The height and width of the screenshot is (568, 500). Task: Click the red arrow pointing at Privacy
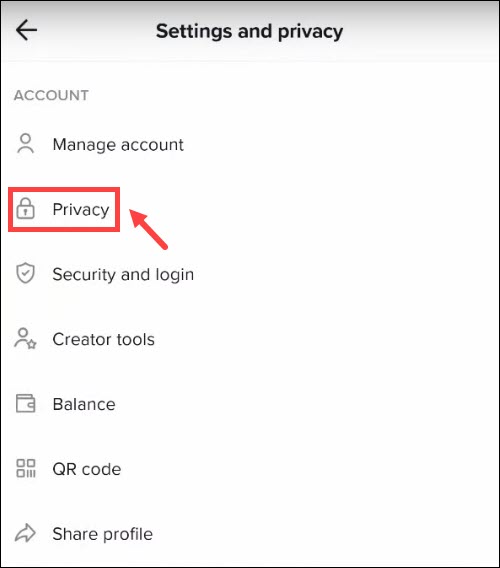pos(148,229)
